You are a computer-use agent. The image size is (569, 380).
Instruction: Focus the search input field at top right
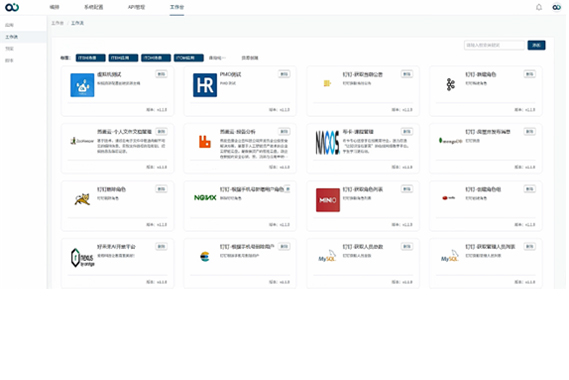pyautogui.click(x=494, y=45)
